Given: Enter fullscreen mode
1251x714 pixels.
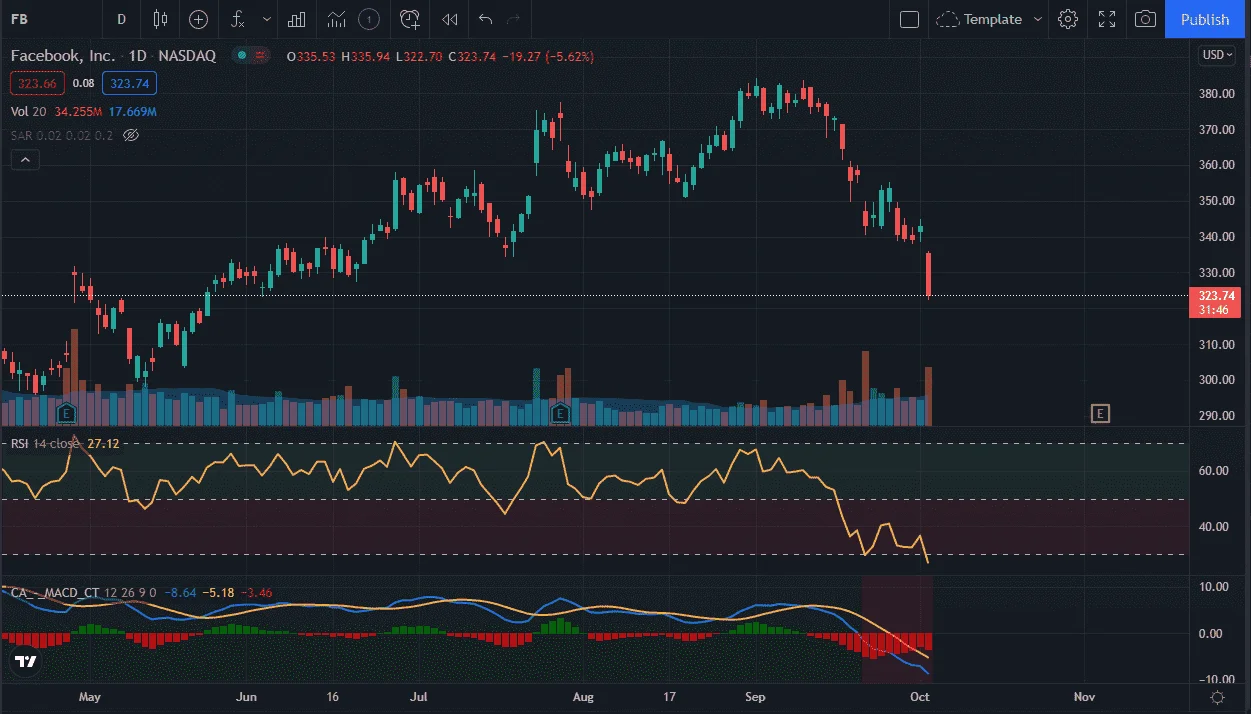Looking at the screenshot, I should pos(1107,19).
